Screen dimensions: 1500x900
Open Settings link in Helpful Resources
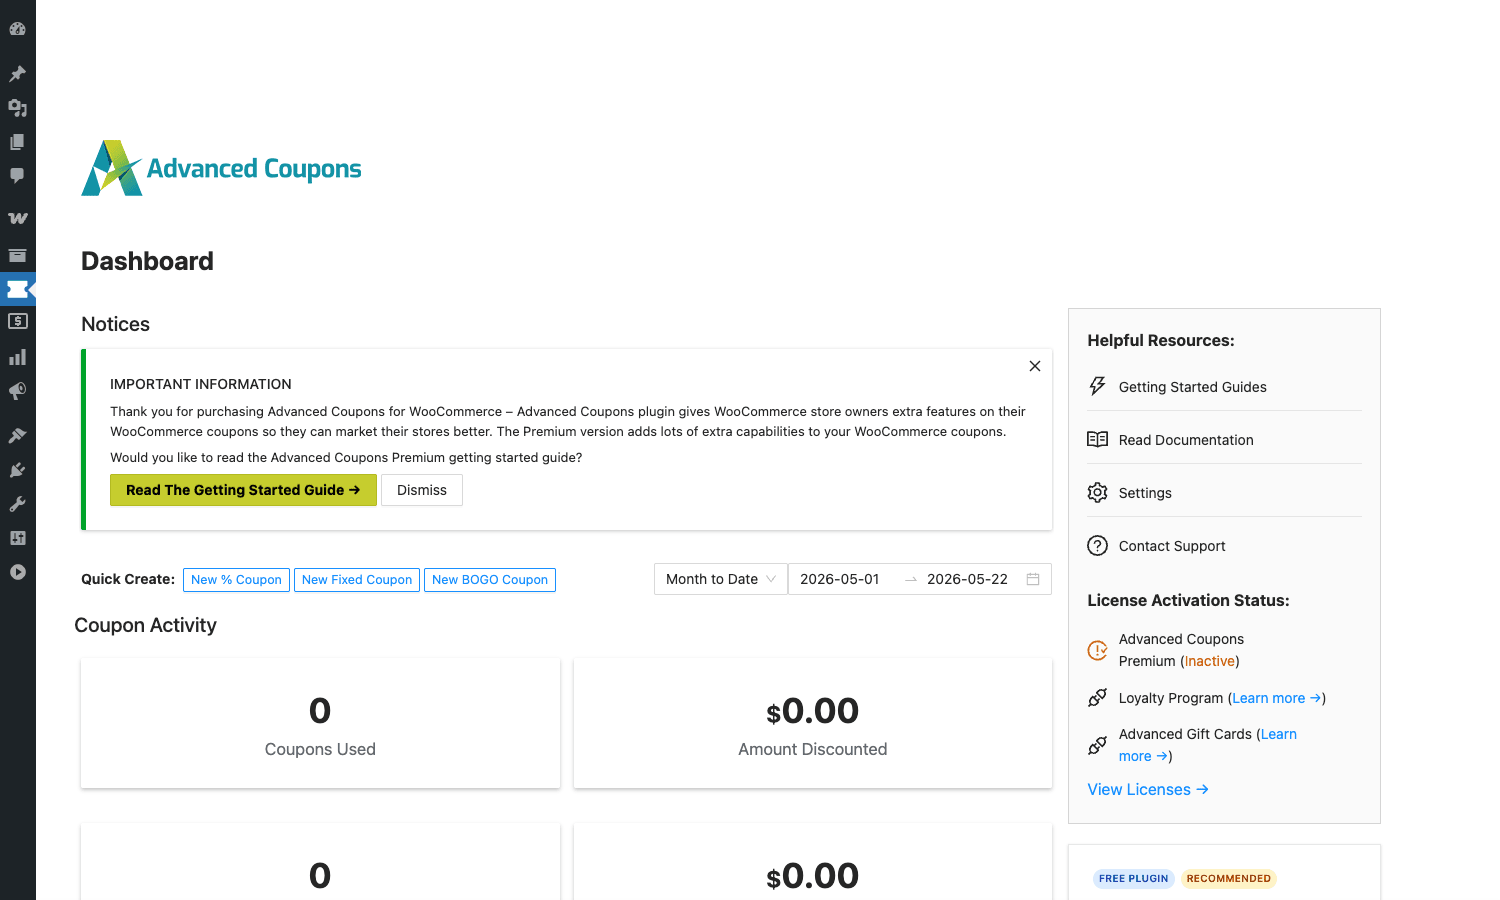(1145, 493)
